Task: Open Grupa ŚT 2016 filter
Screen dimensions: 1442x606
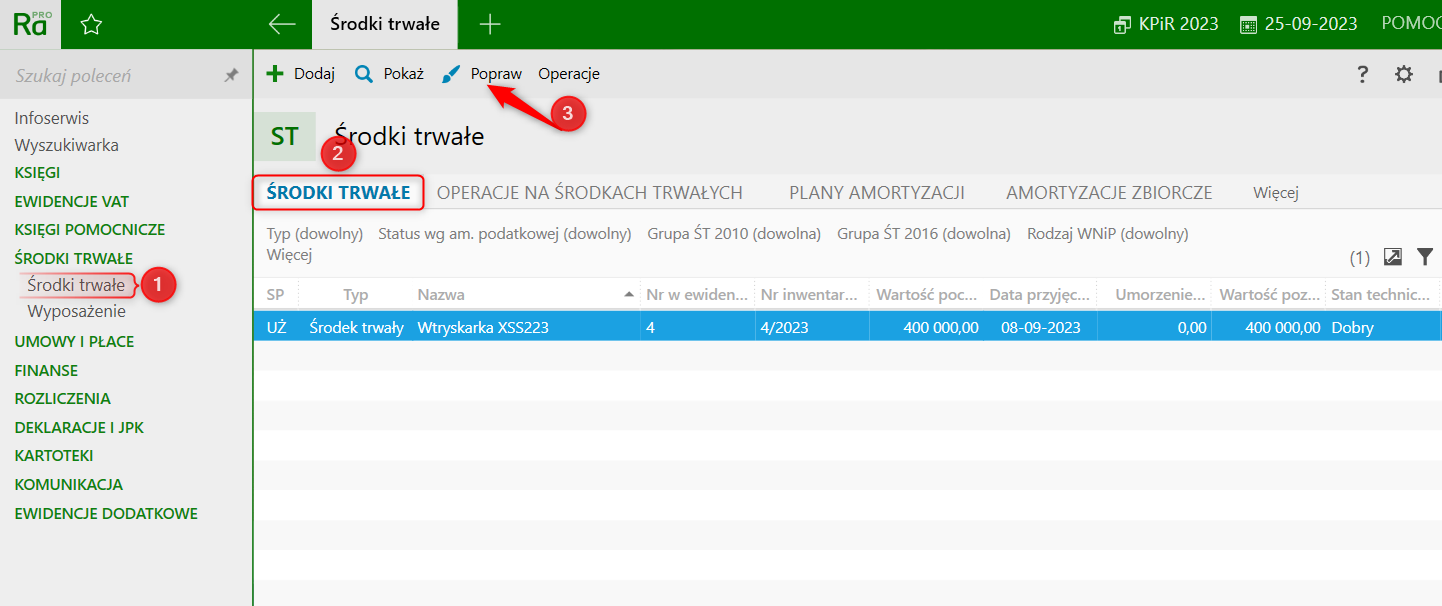Action: click(924, 234)
